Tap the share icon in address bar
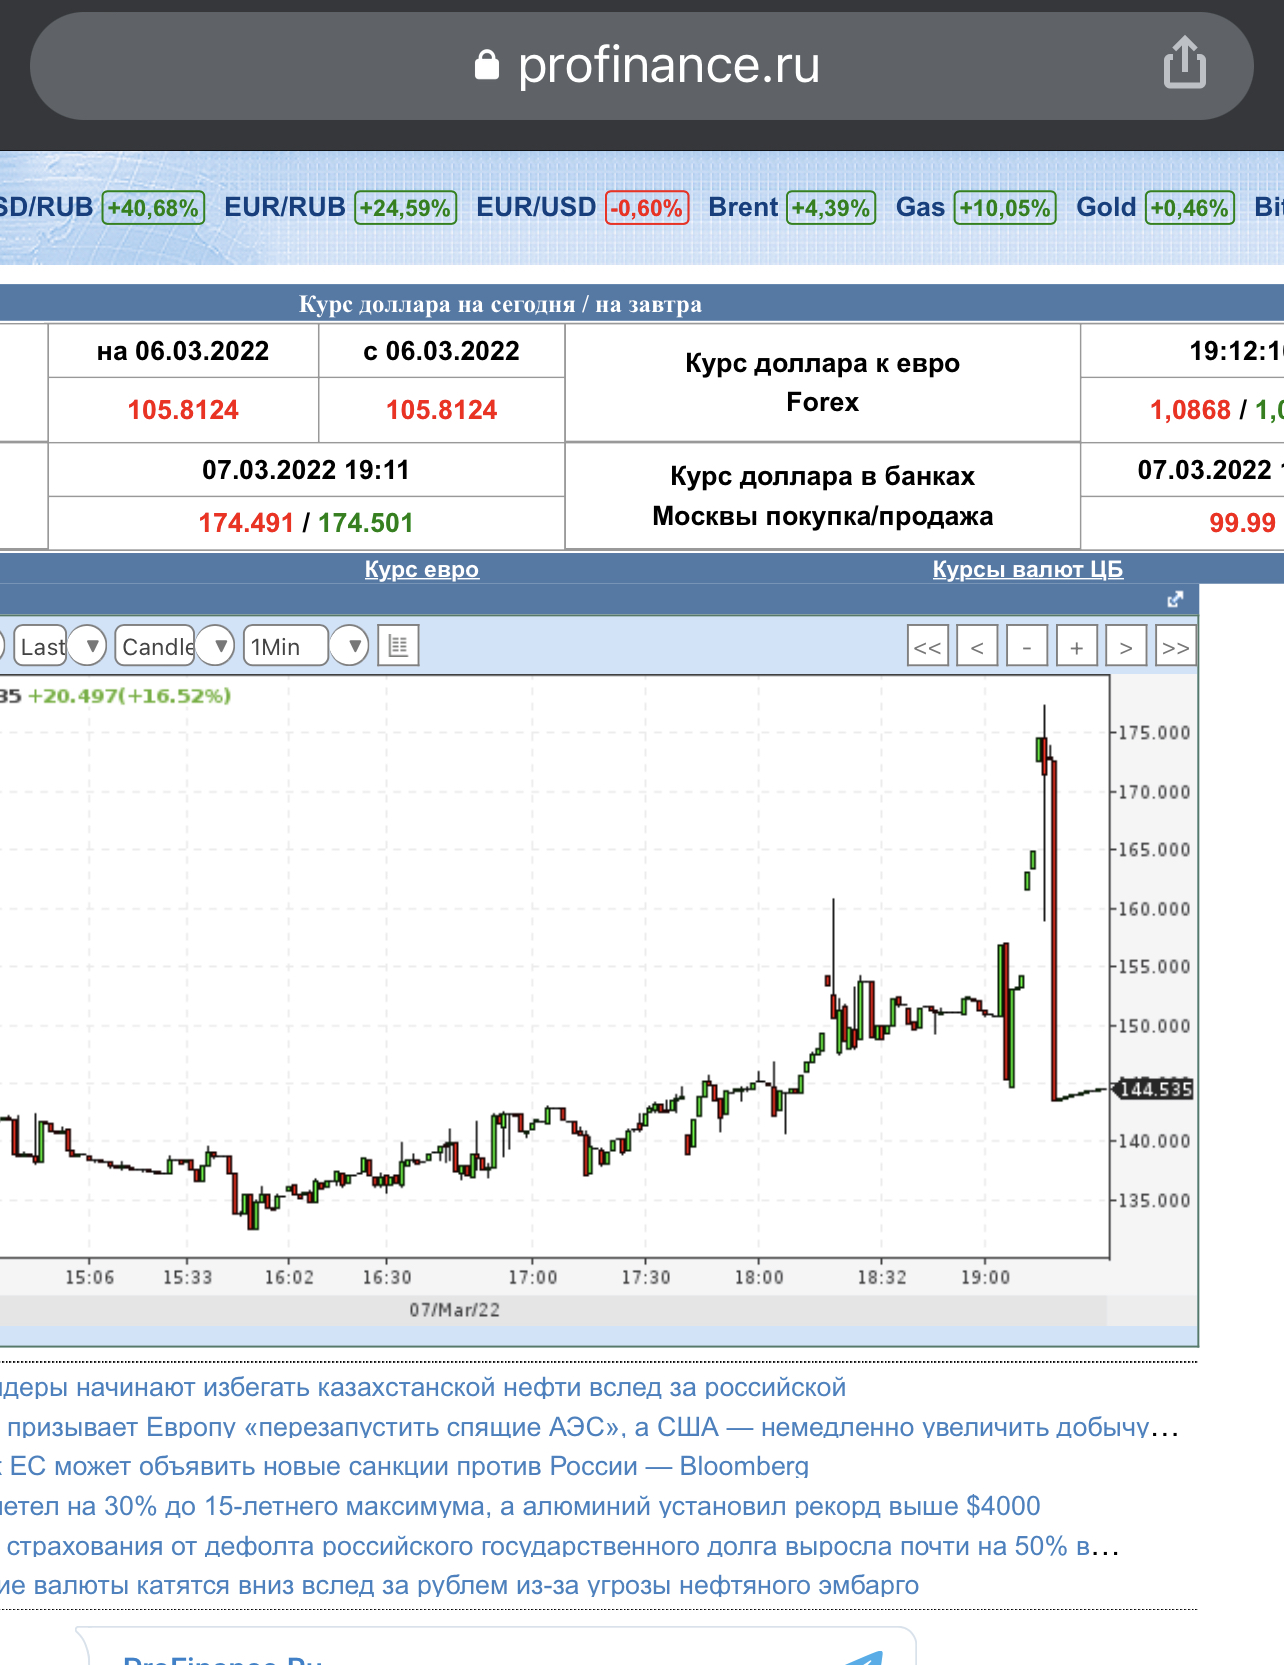The height and width of the screenshot is (1665, 1284). (1185, 63)
